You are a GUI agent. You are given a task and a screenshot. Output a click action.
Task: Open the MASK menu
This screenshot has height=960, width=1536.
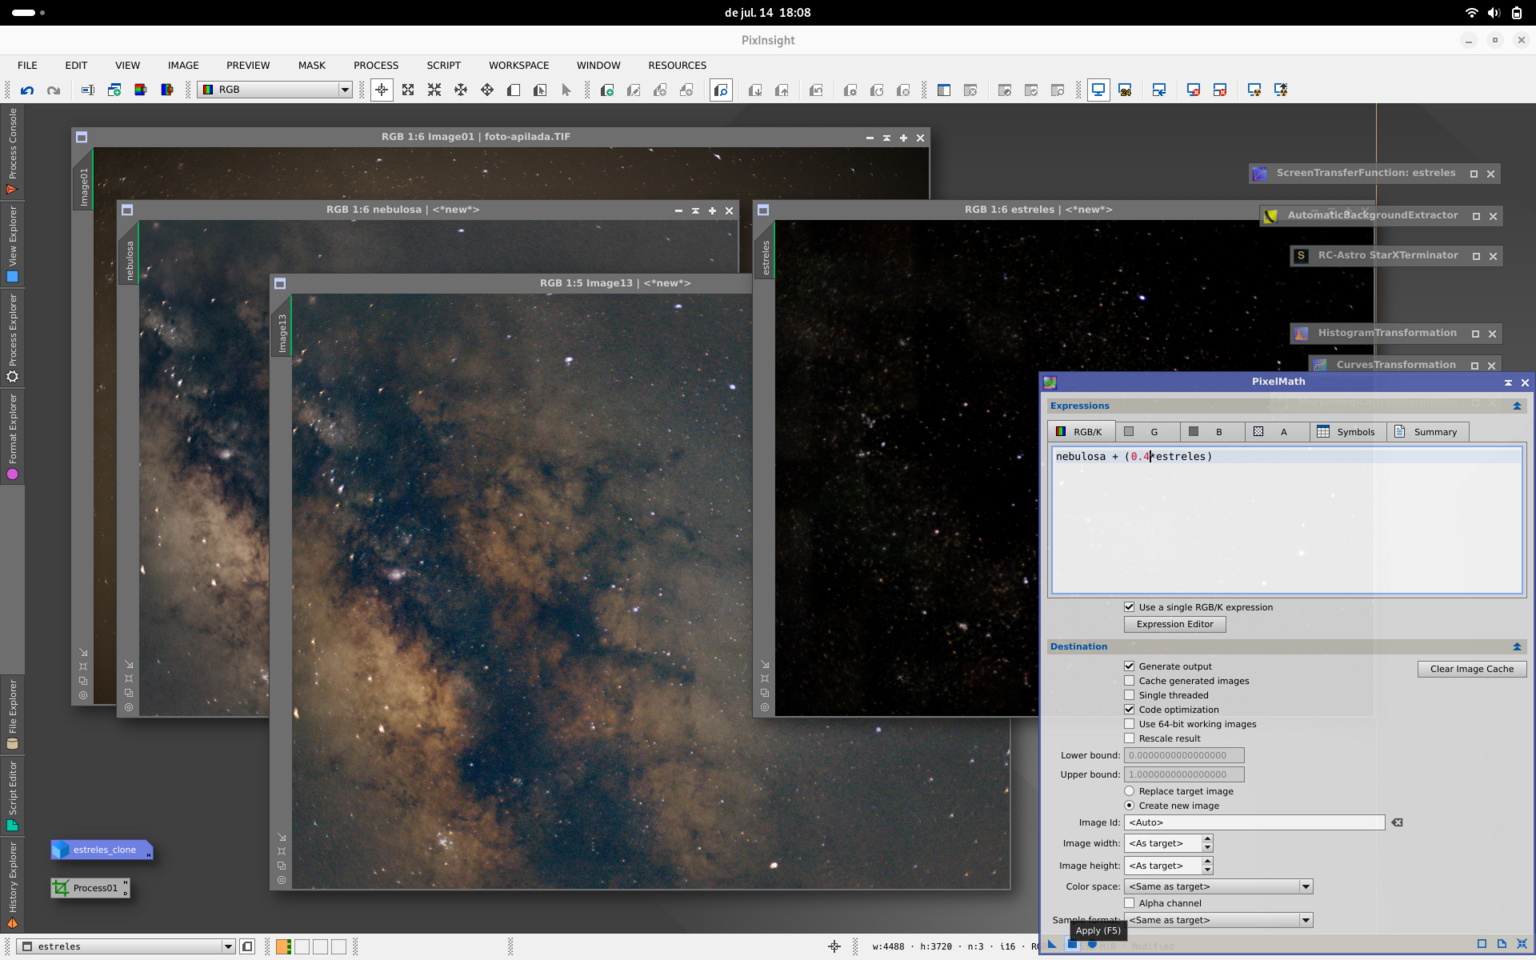312,65
